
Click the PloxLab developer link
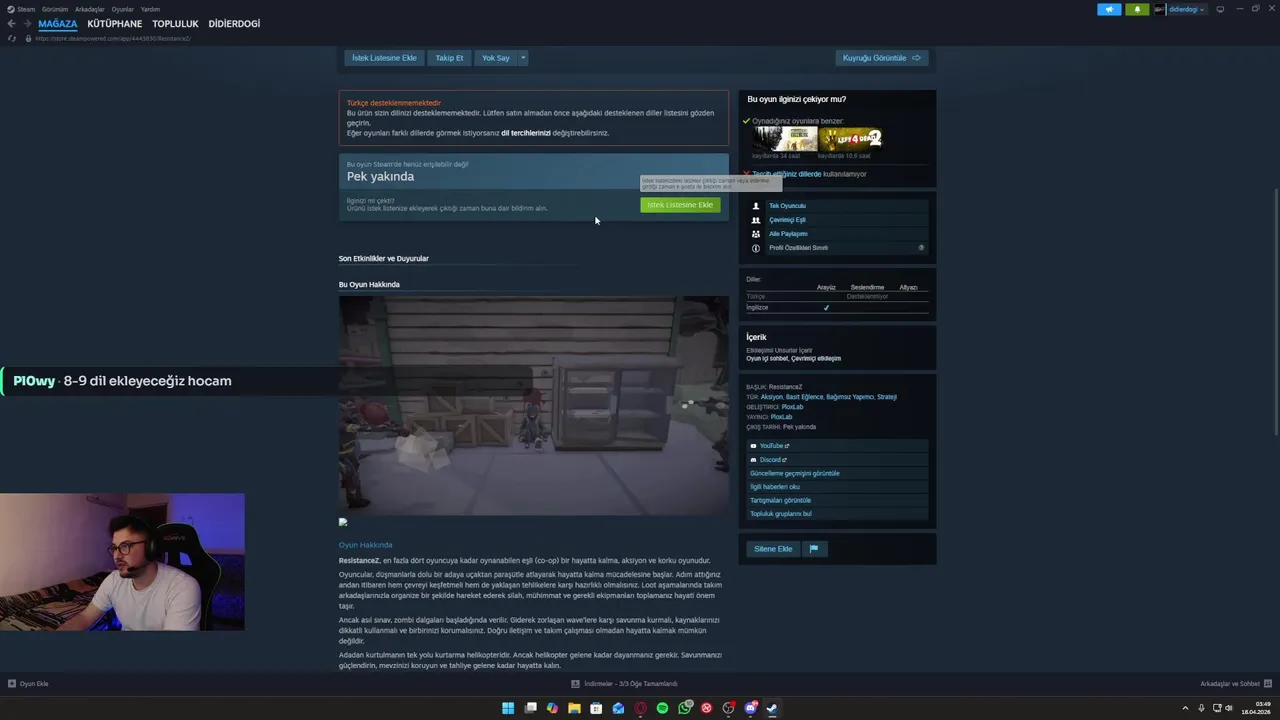pyautogui.click(x=792, y=407)
